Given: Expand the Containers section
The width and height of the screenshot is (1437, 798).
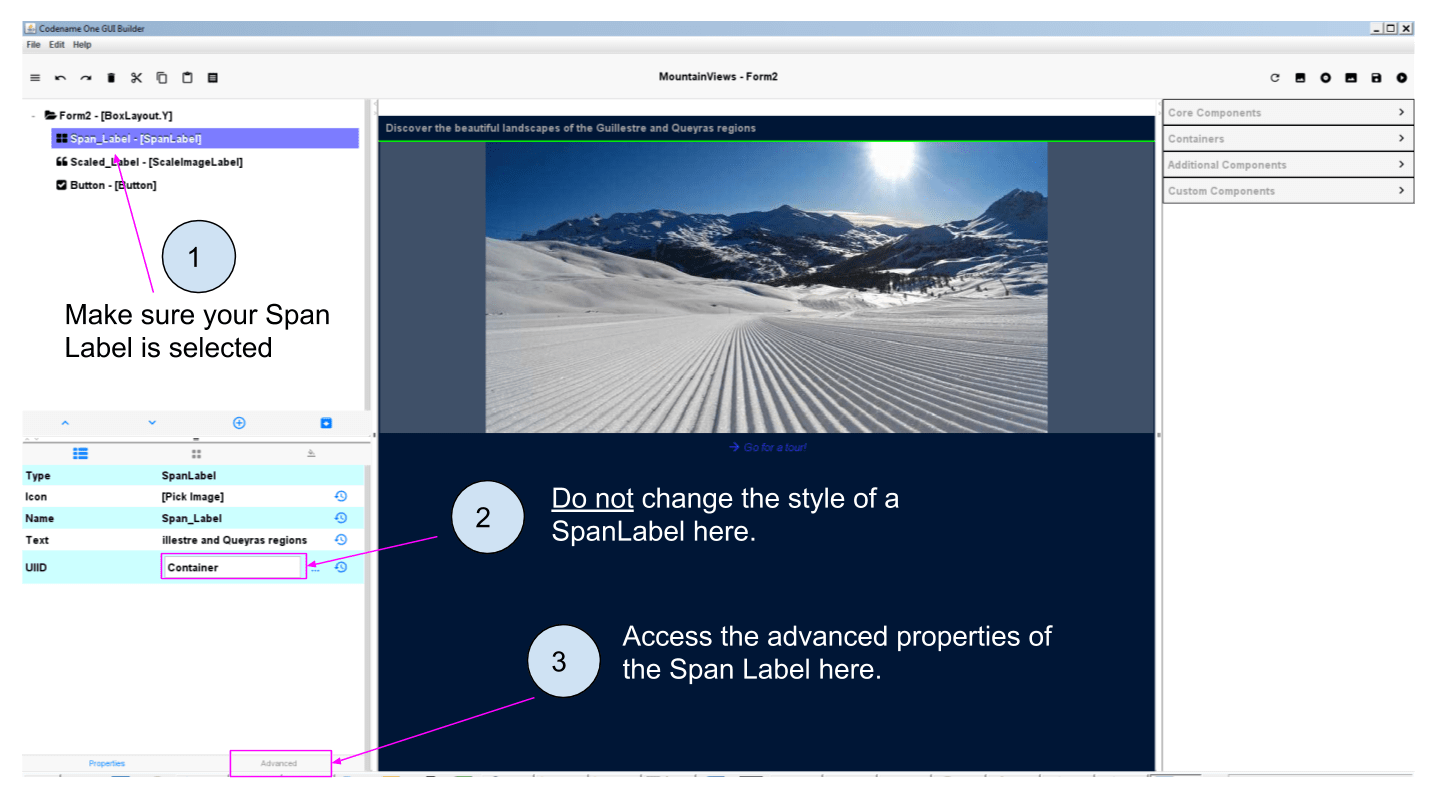Looking at the screenshot, I should tap(1287, 138).
